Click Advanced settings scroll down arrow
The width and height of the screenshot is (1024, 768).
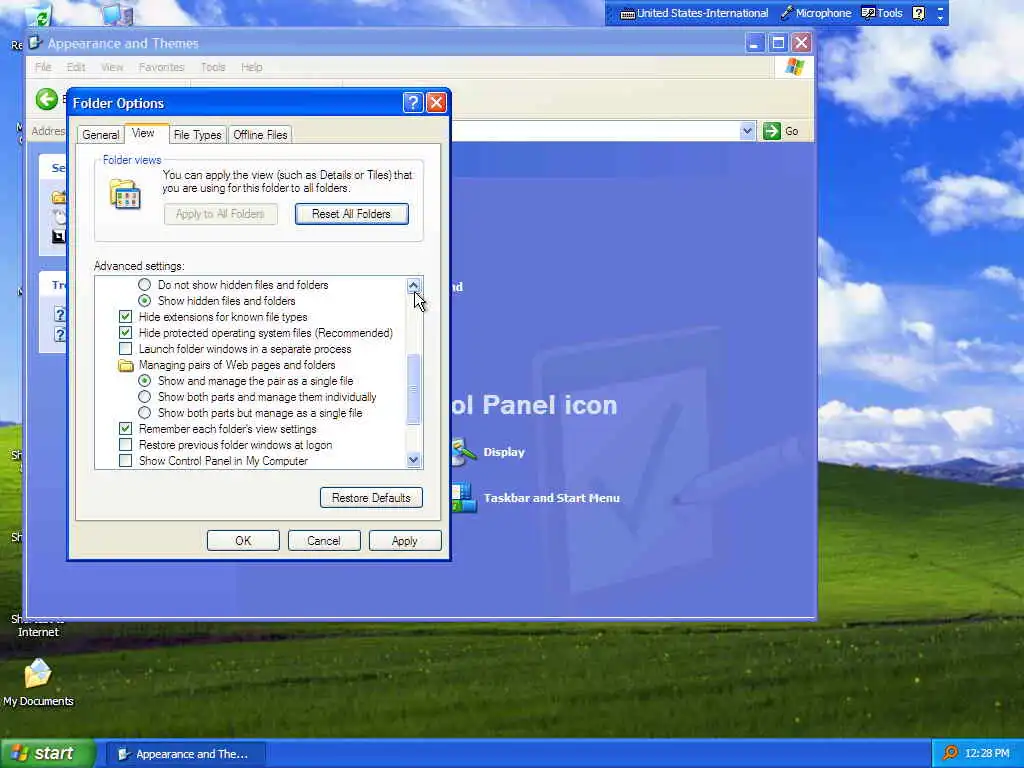pyautogui.click(x=413, y=460)
